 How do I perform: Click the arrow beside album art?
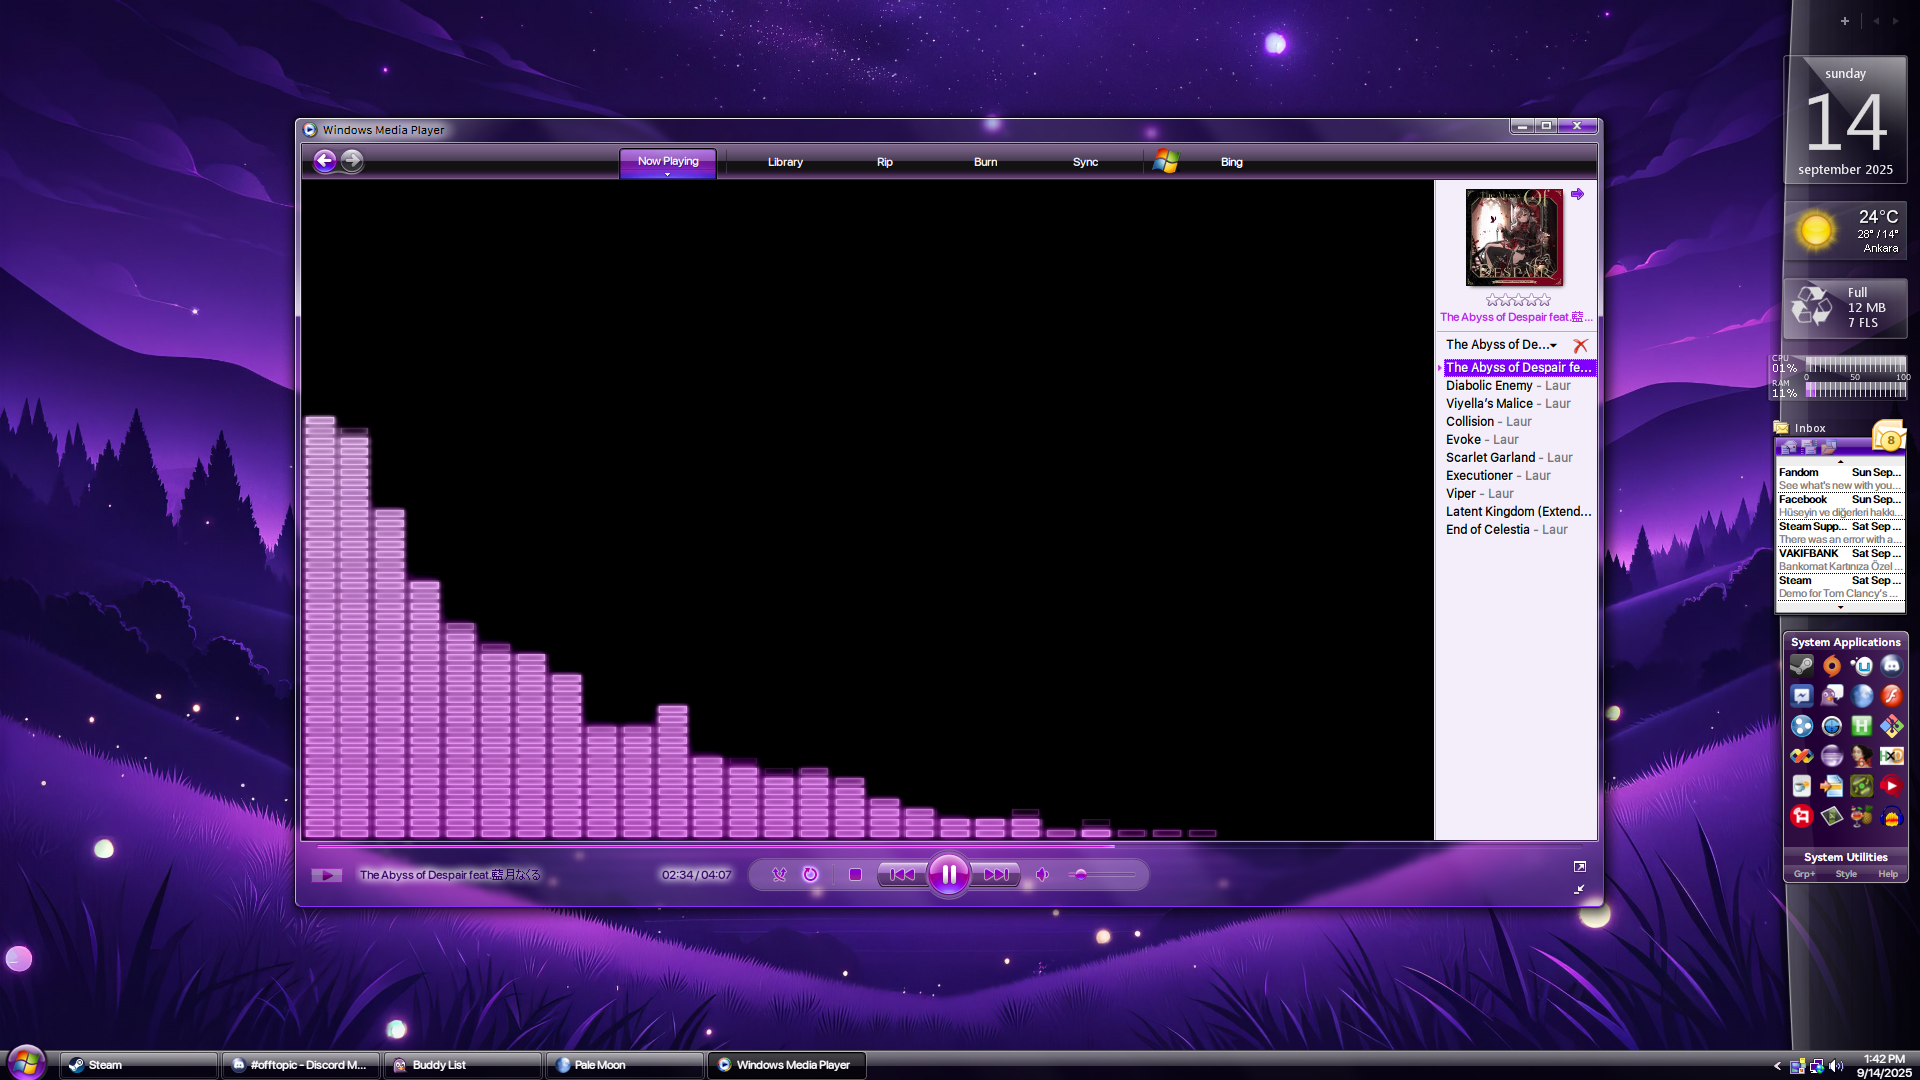click(x=1577, y=194)
